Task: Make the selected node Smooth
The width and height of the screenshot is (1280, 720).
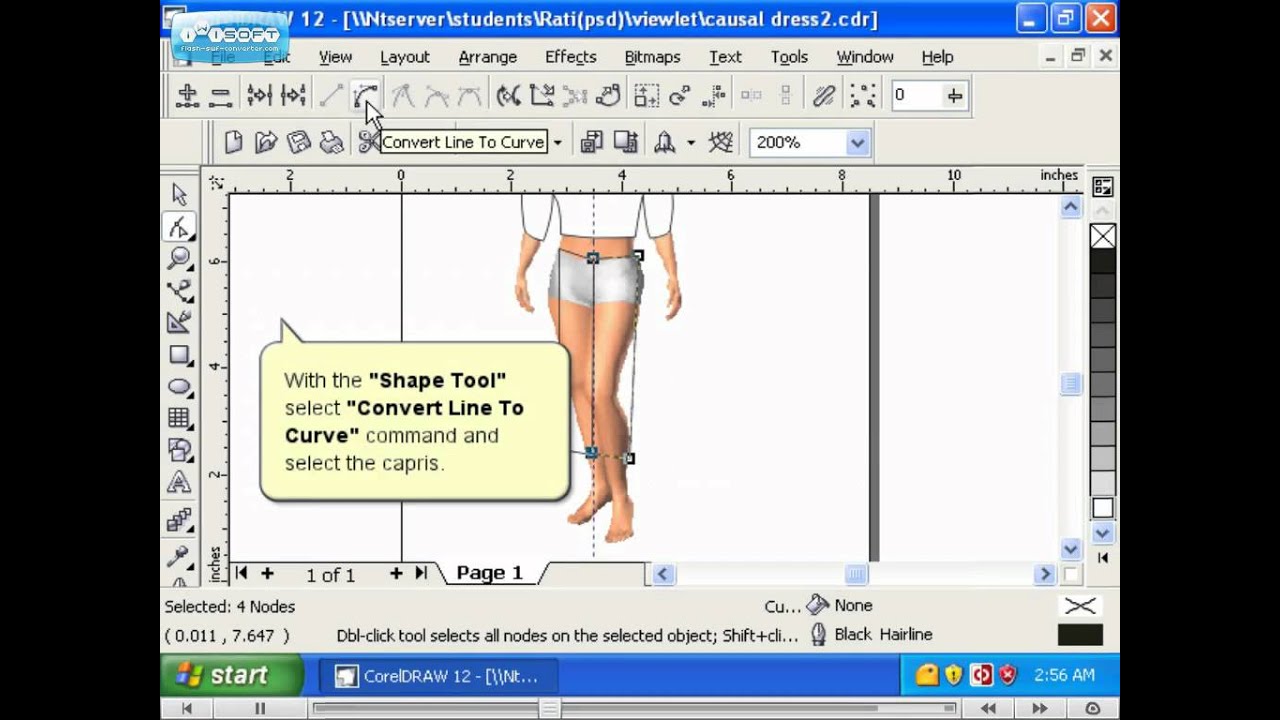Action: tap(437, 95)
